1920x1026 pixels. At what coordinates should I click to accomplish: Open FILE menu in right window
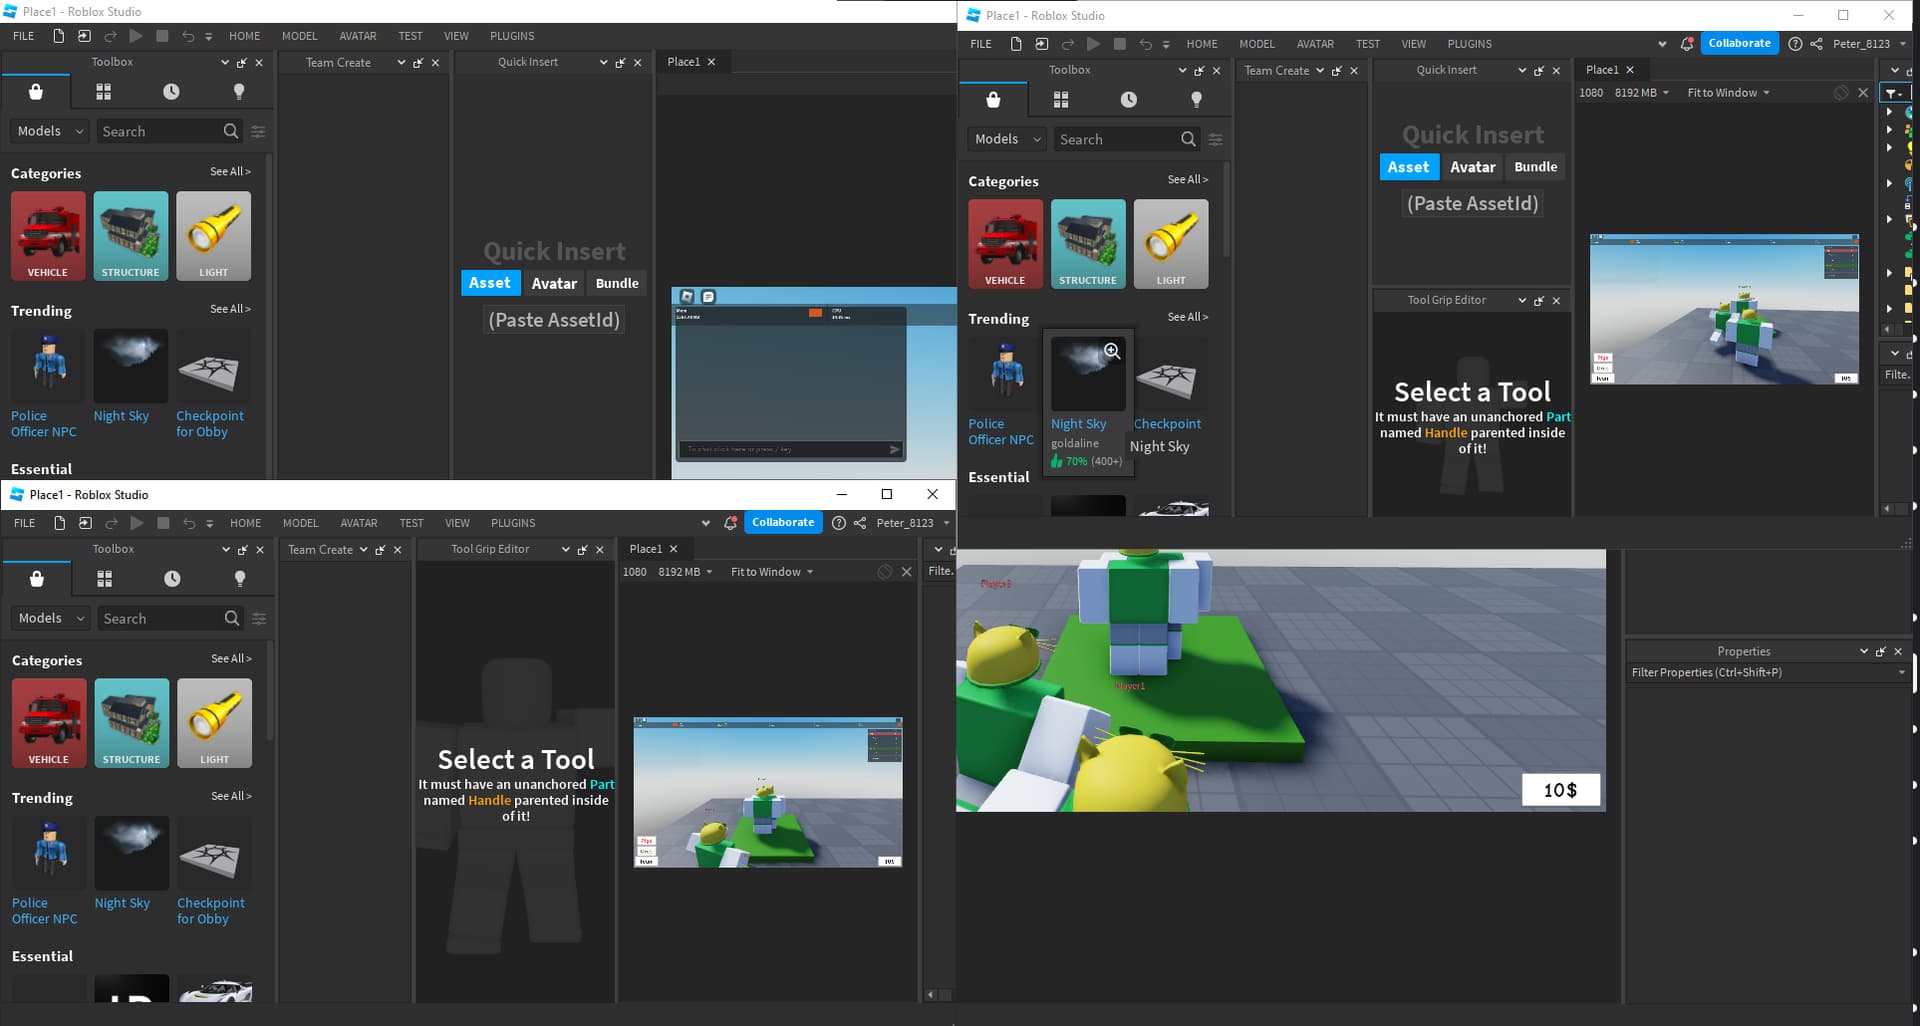pos(981,44)
